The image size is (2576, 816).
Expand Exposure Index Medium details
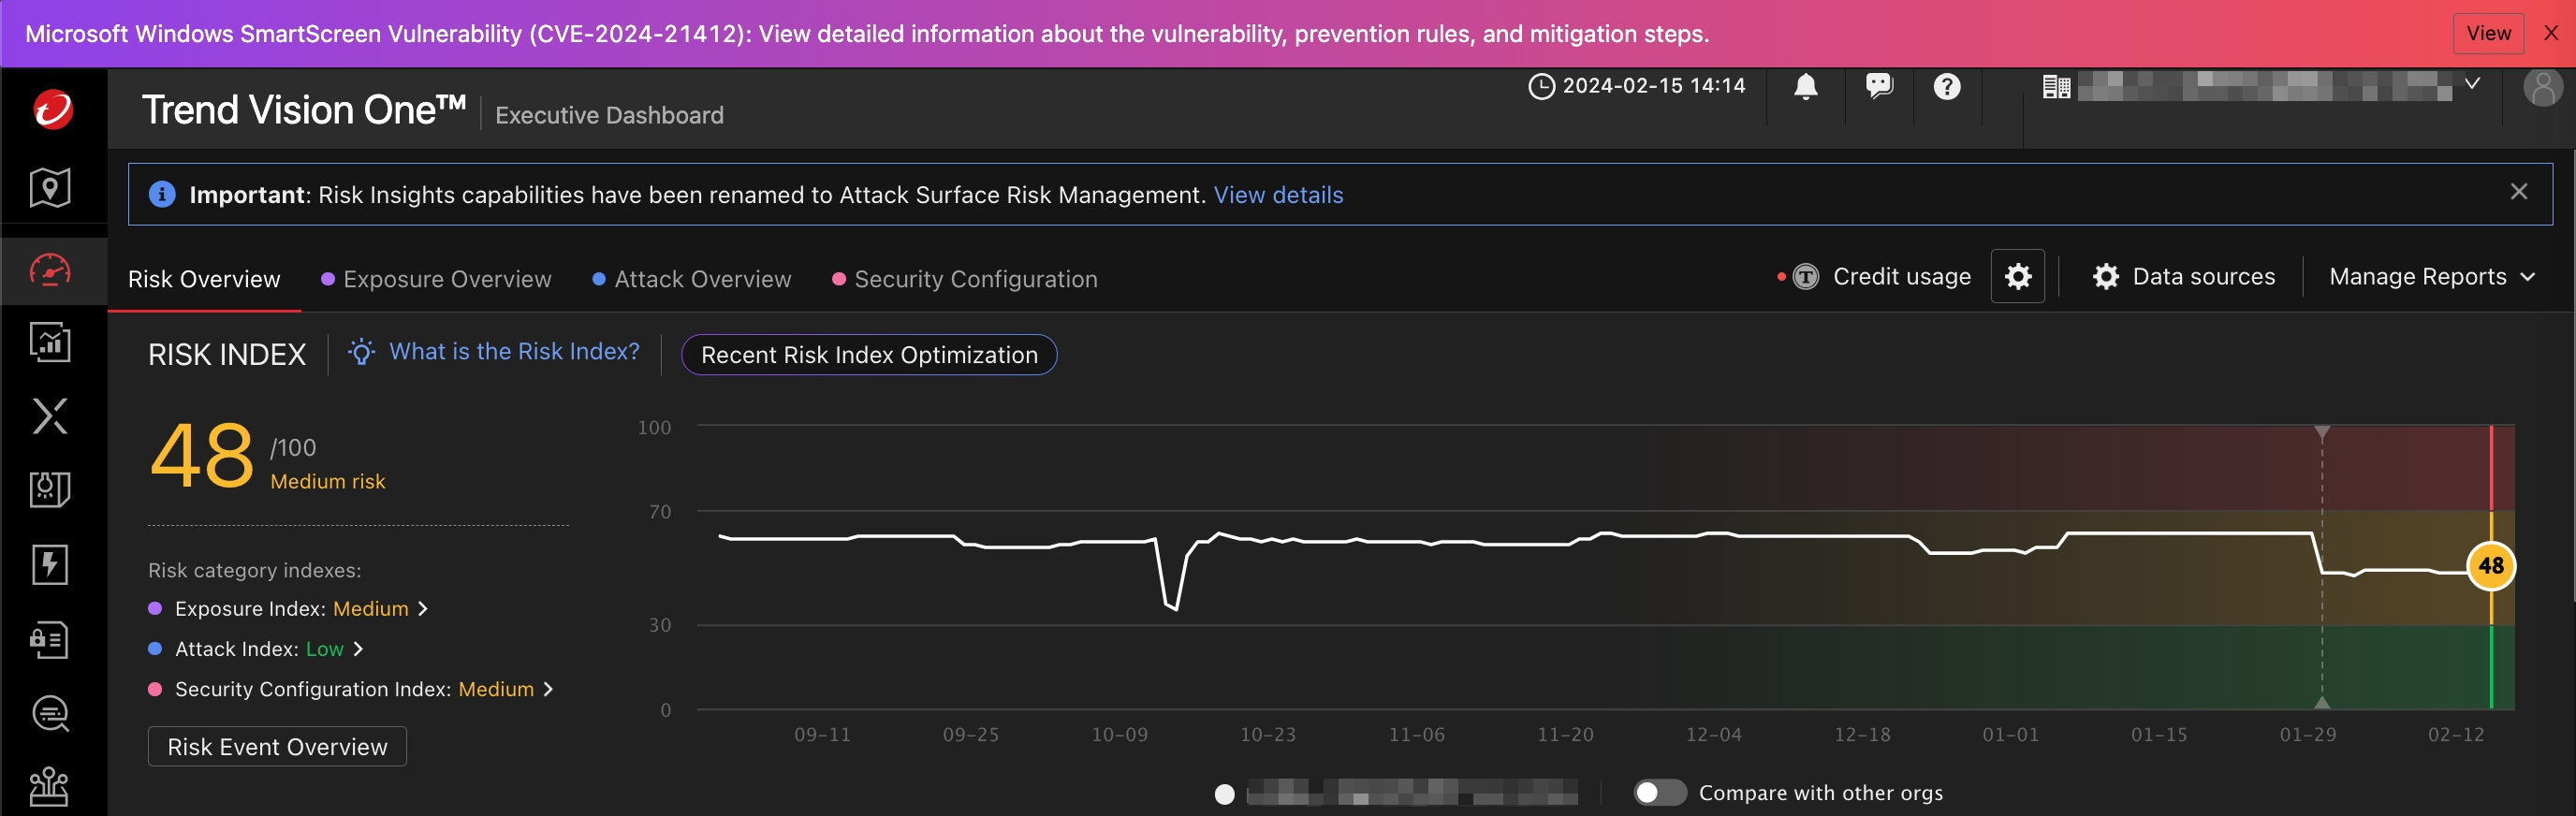423,609
